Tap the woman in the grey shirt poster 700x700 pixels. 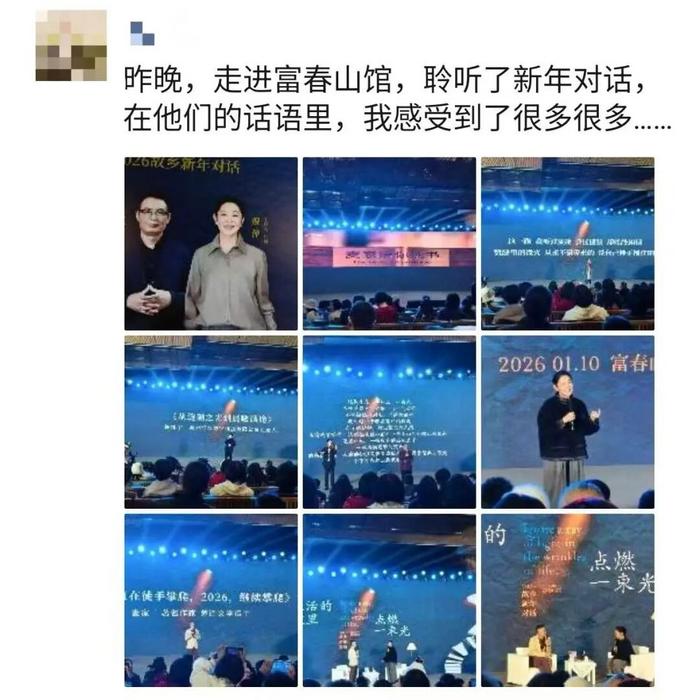pos(230,266)
